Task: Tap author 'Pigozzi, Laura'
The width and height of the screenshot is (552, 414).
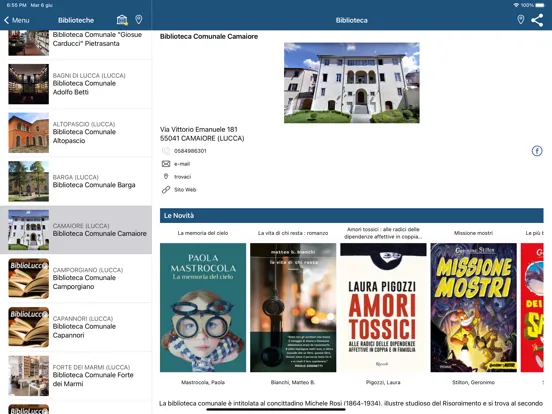Action: pos(383,382)
